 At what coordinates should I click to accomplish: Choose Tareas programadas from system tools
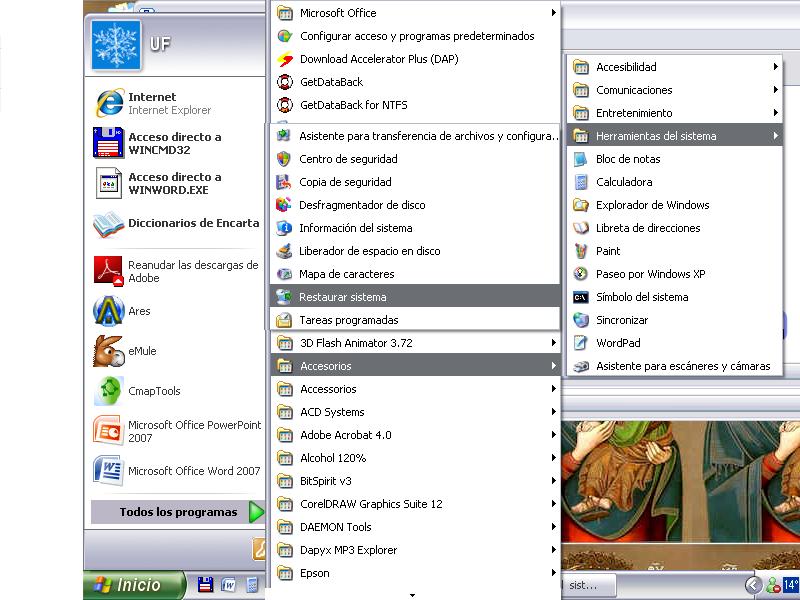tap(348, 320)
